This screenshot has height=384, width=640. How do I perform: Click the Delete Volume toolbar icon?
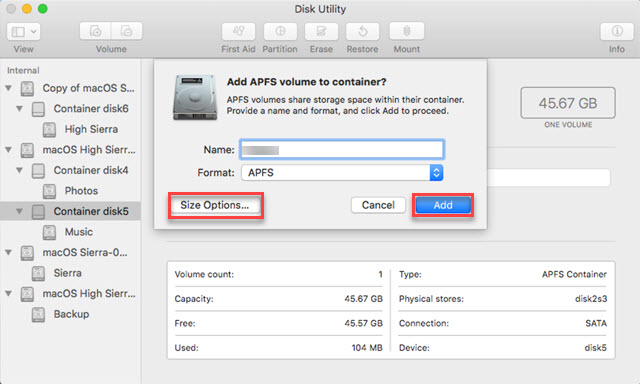[x=127, y=31]
